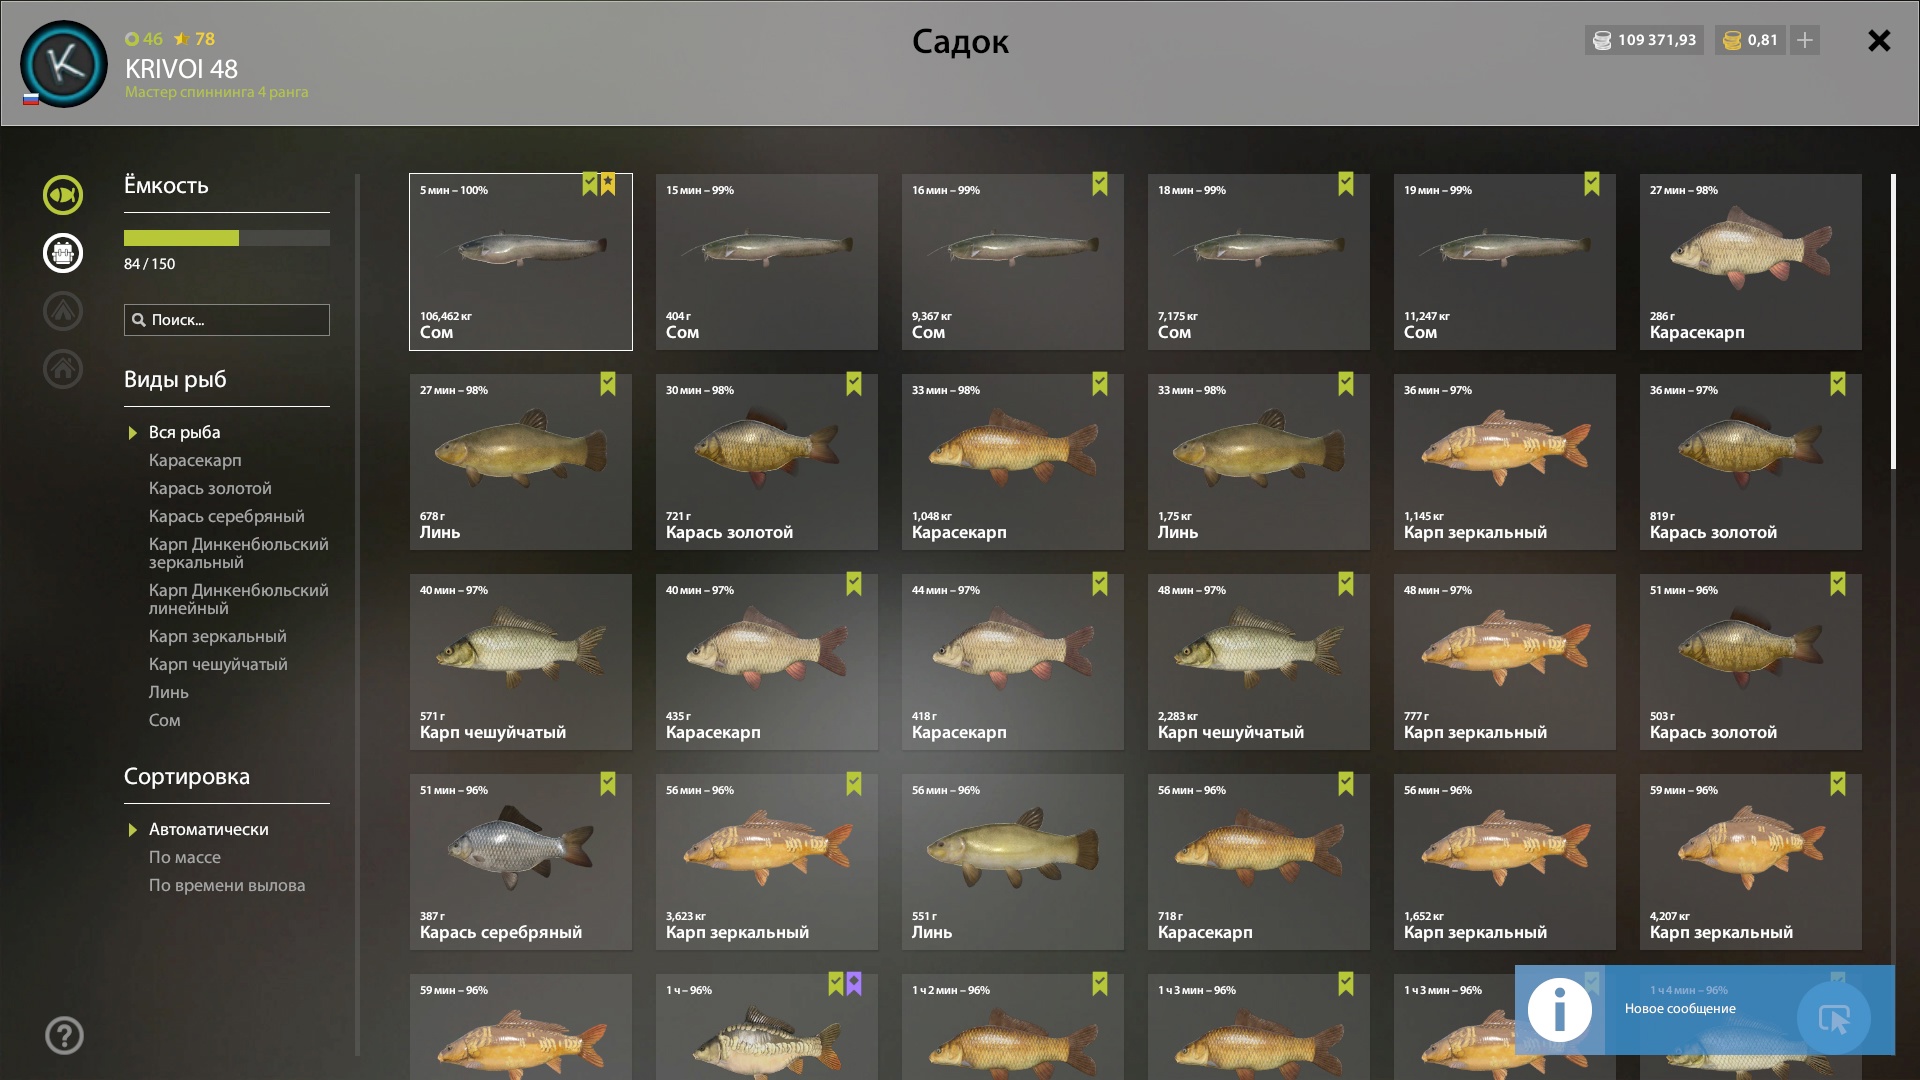Select the 2,283 kg Карп чешуйчатый card
The height and width of the screenshot is (1080, 1920).
point(1259,662)
